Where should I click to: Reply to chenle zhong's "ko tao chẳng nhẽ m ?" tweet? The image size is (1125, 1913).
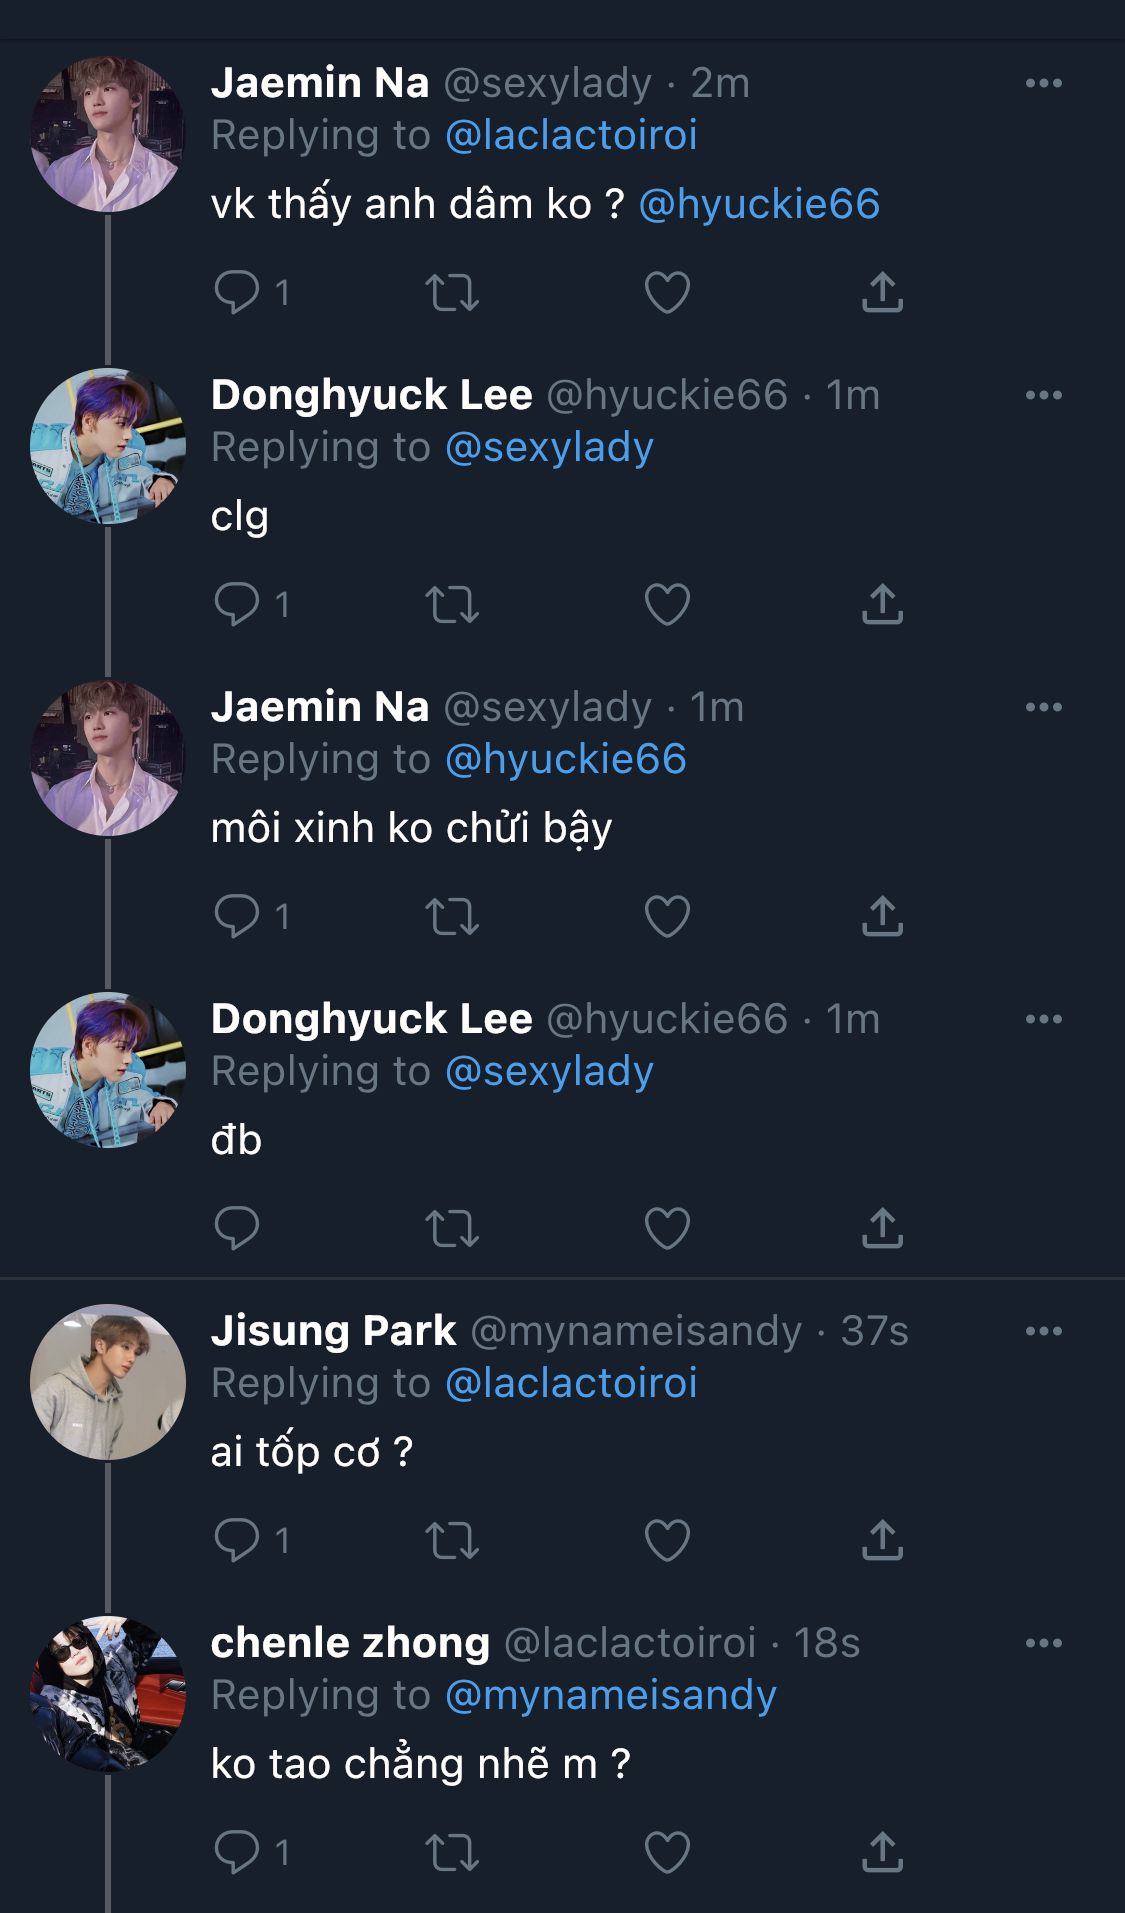[x=237, y=1852]
